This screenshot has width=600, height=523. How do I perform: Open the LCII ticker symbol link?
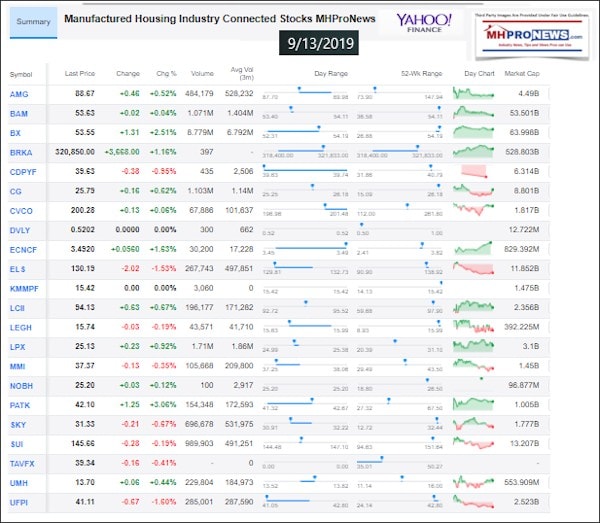point(17,308)
